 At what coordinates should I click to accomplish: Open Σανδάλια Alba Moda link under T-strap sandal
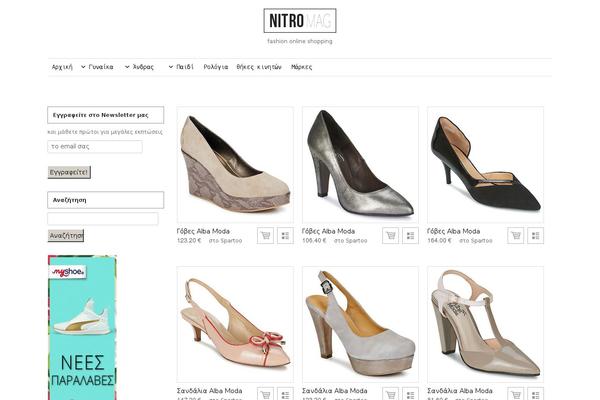[460, 391]
